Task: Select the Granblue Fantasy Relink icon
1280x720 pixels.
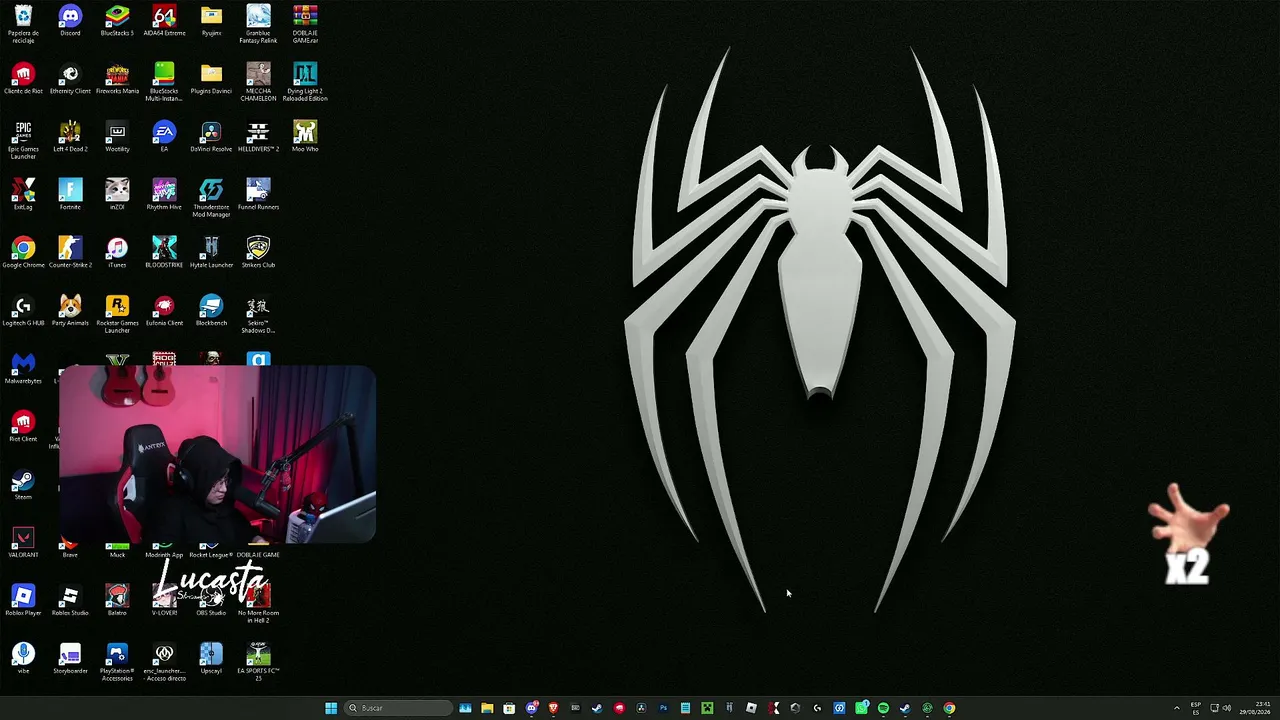Action: [258, 25]
